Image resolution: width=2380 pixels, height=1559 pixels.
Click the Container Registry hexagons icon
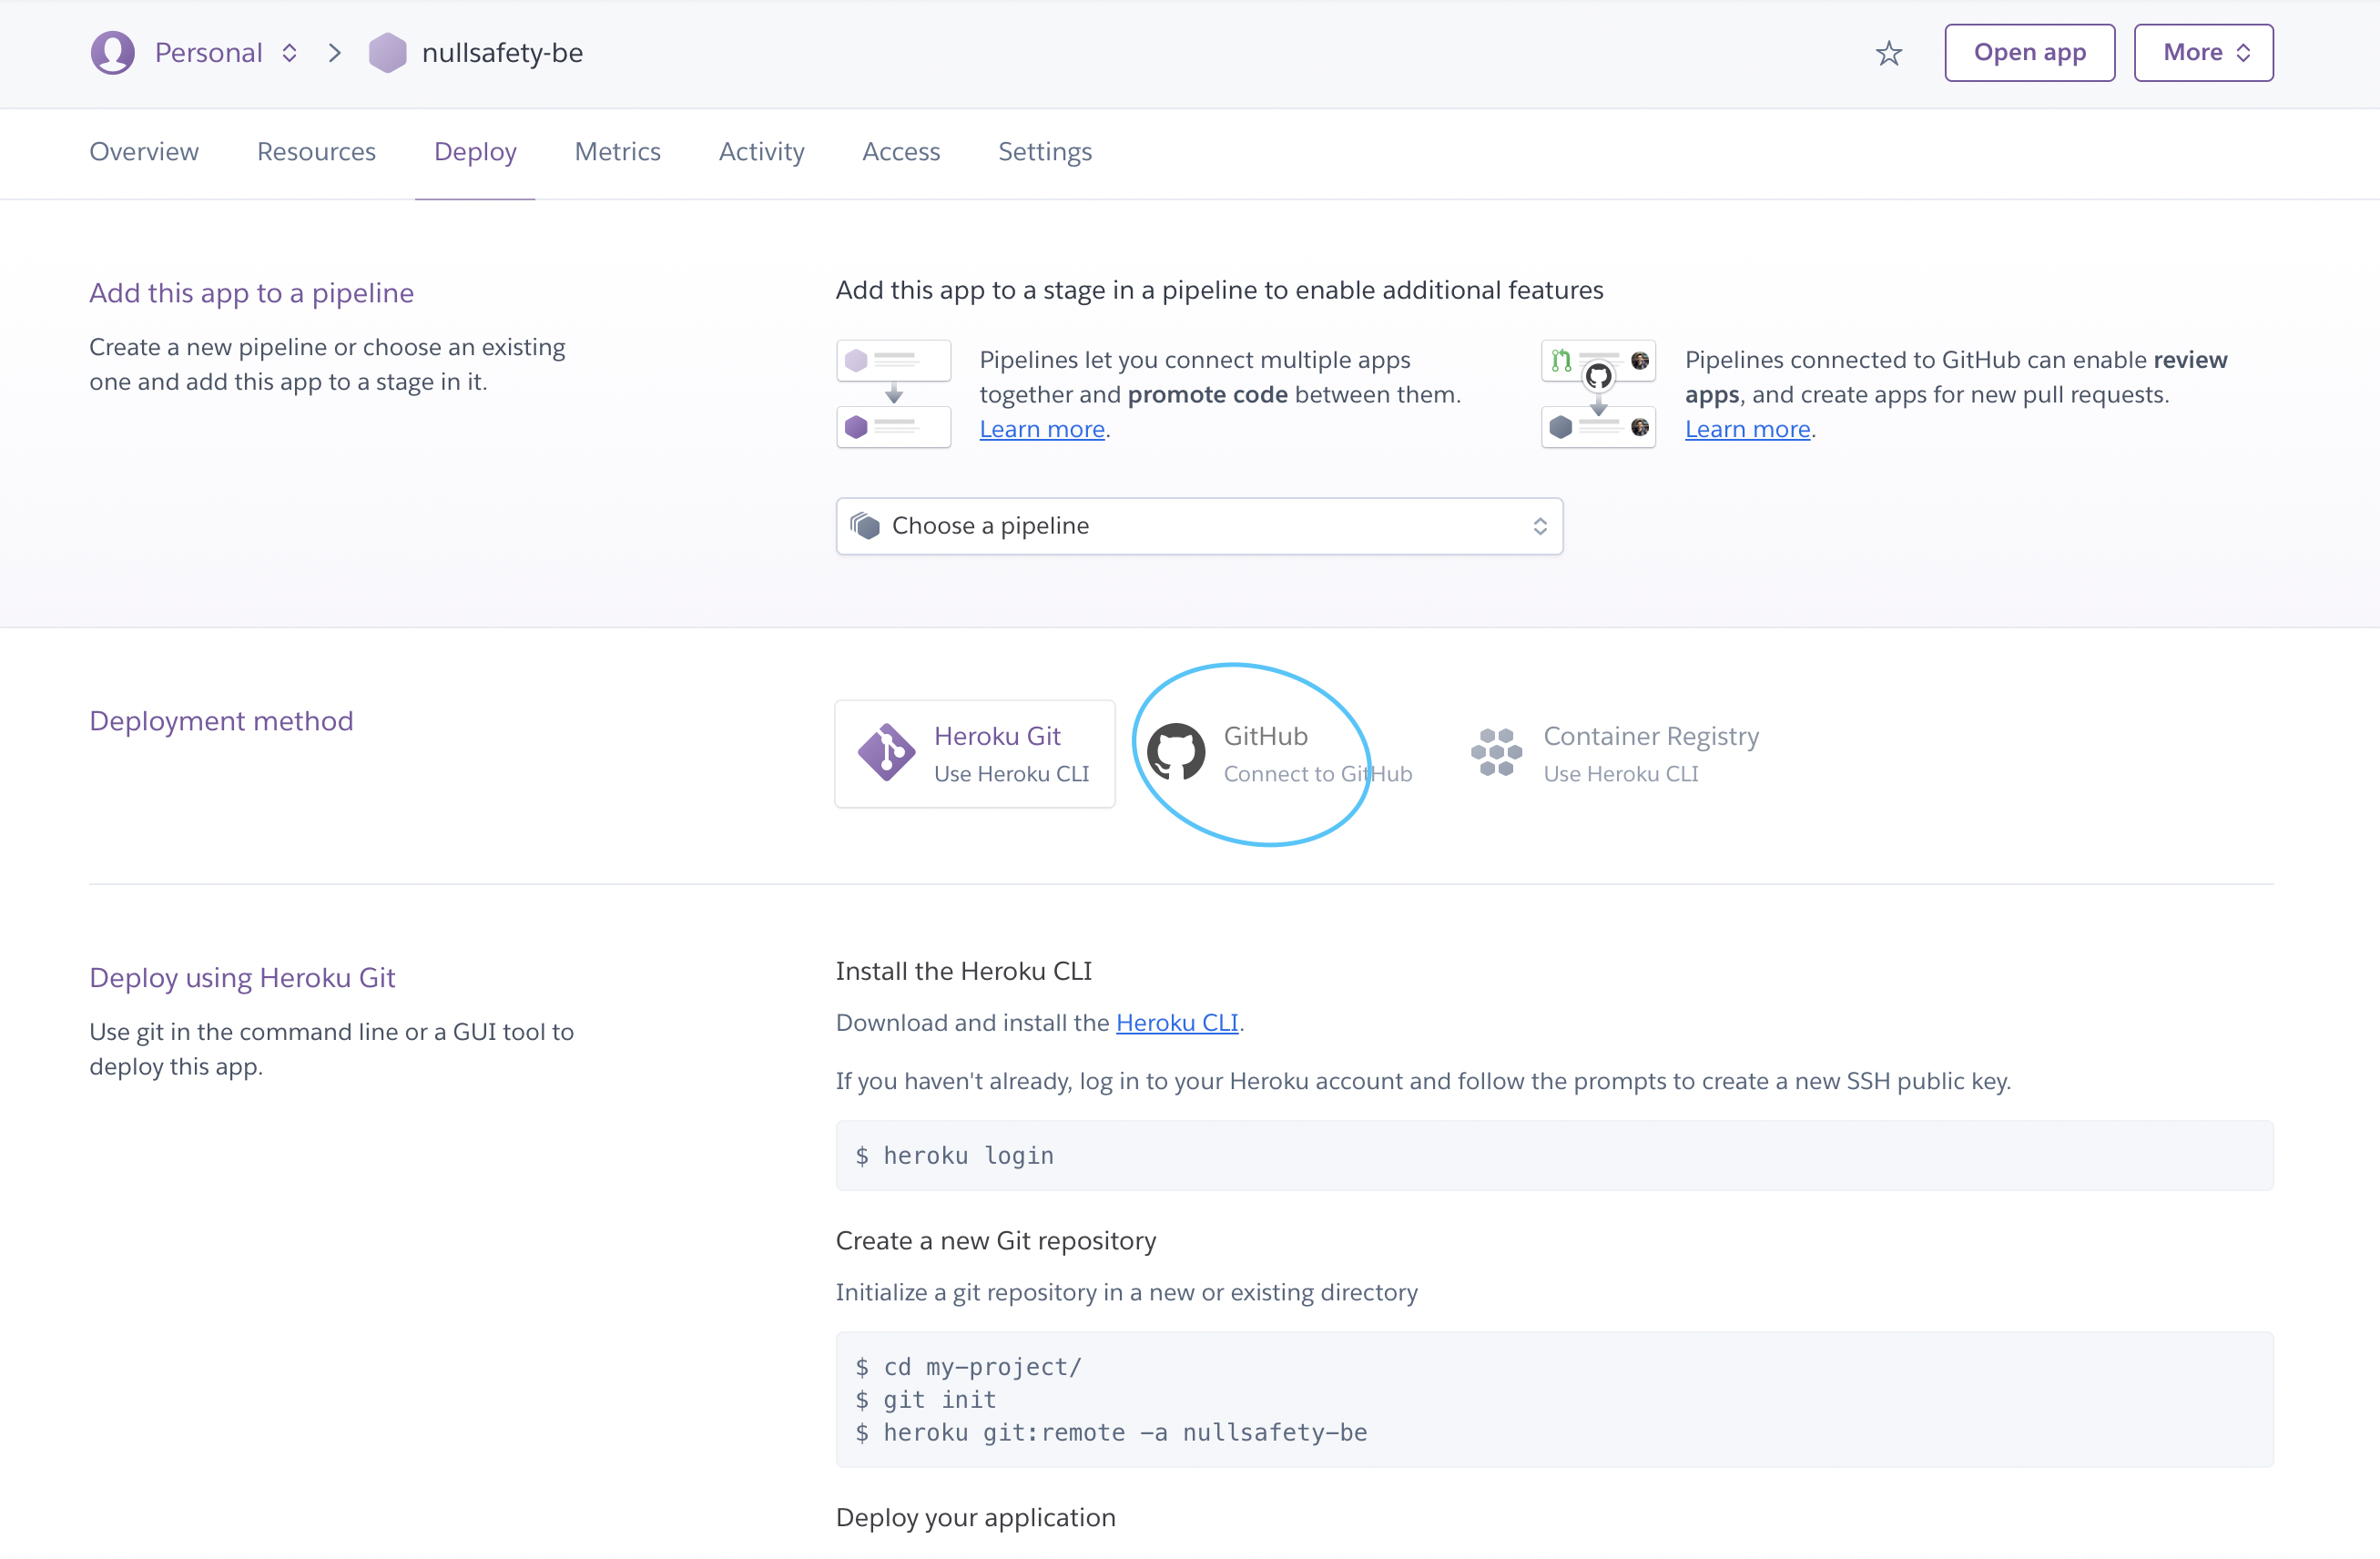1496,752
